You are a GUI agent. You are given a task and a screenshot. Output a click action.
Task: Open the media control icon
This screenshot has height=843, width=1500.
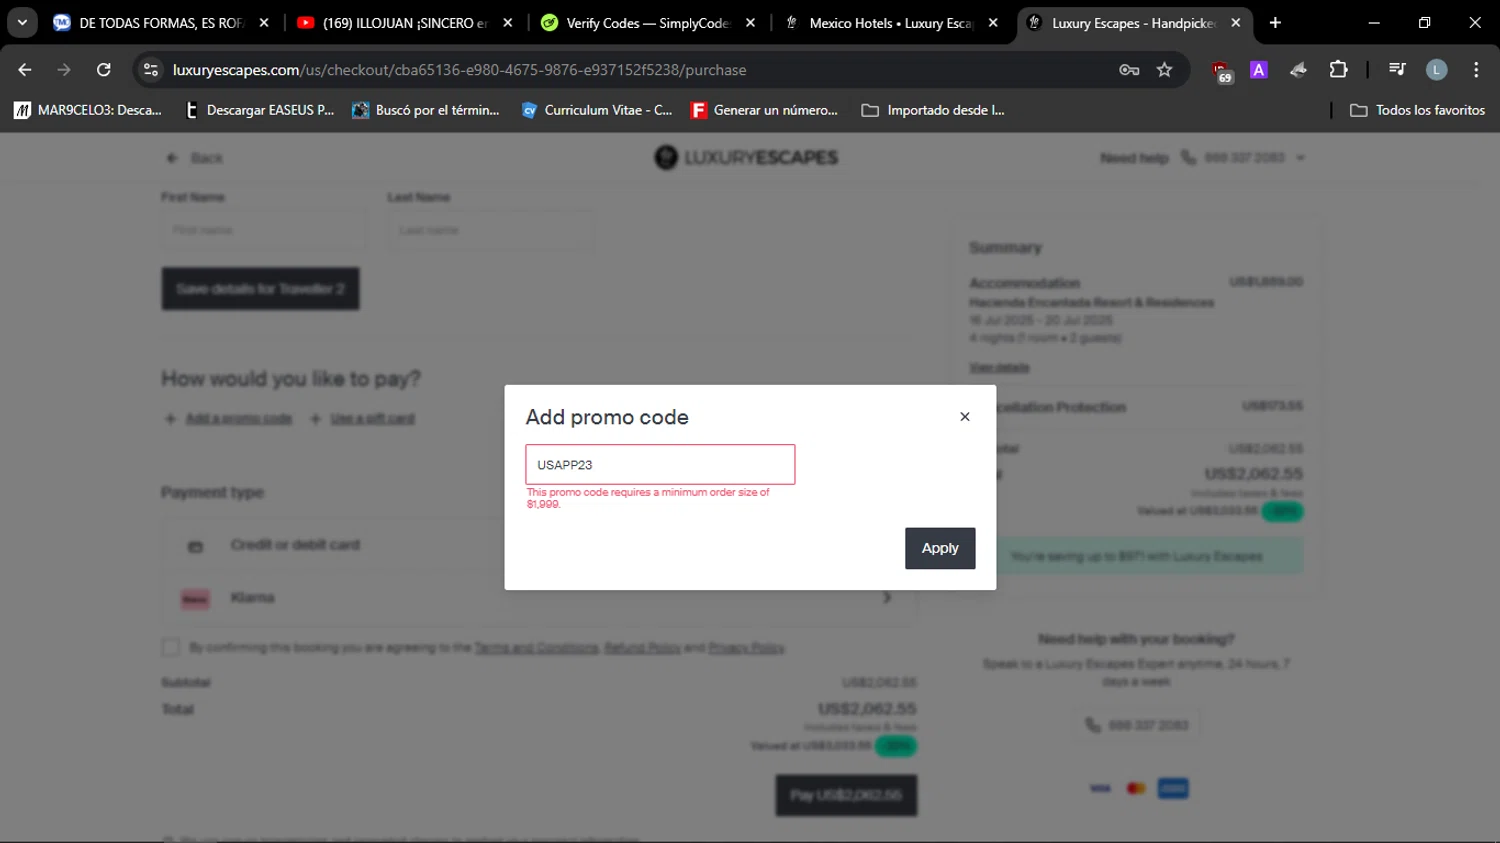[1397, 70]
